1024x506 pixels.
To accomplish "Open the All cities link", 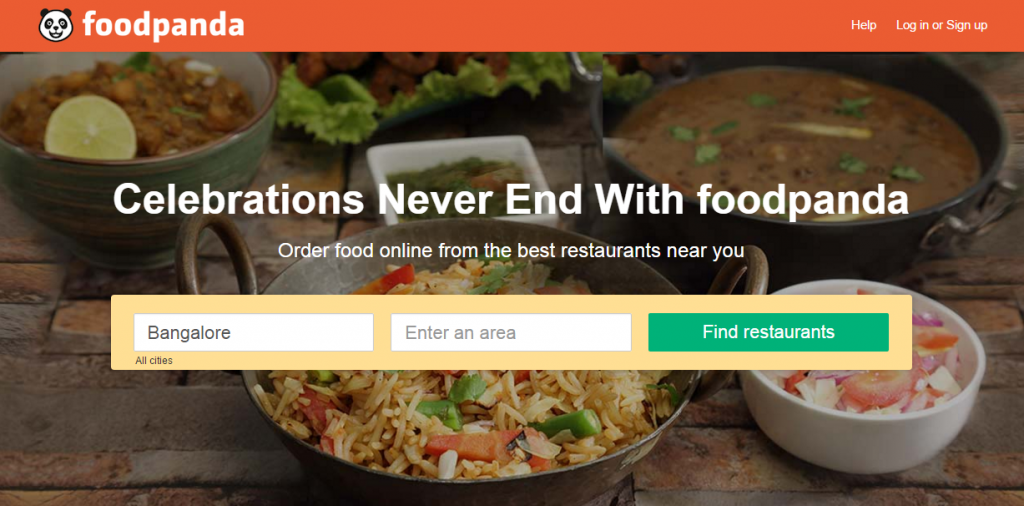I will (154, 360).
